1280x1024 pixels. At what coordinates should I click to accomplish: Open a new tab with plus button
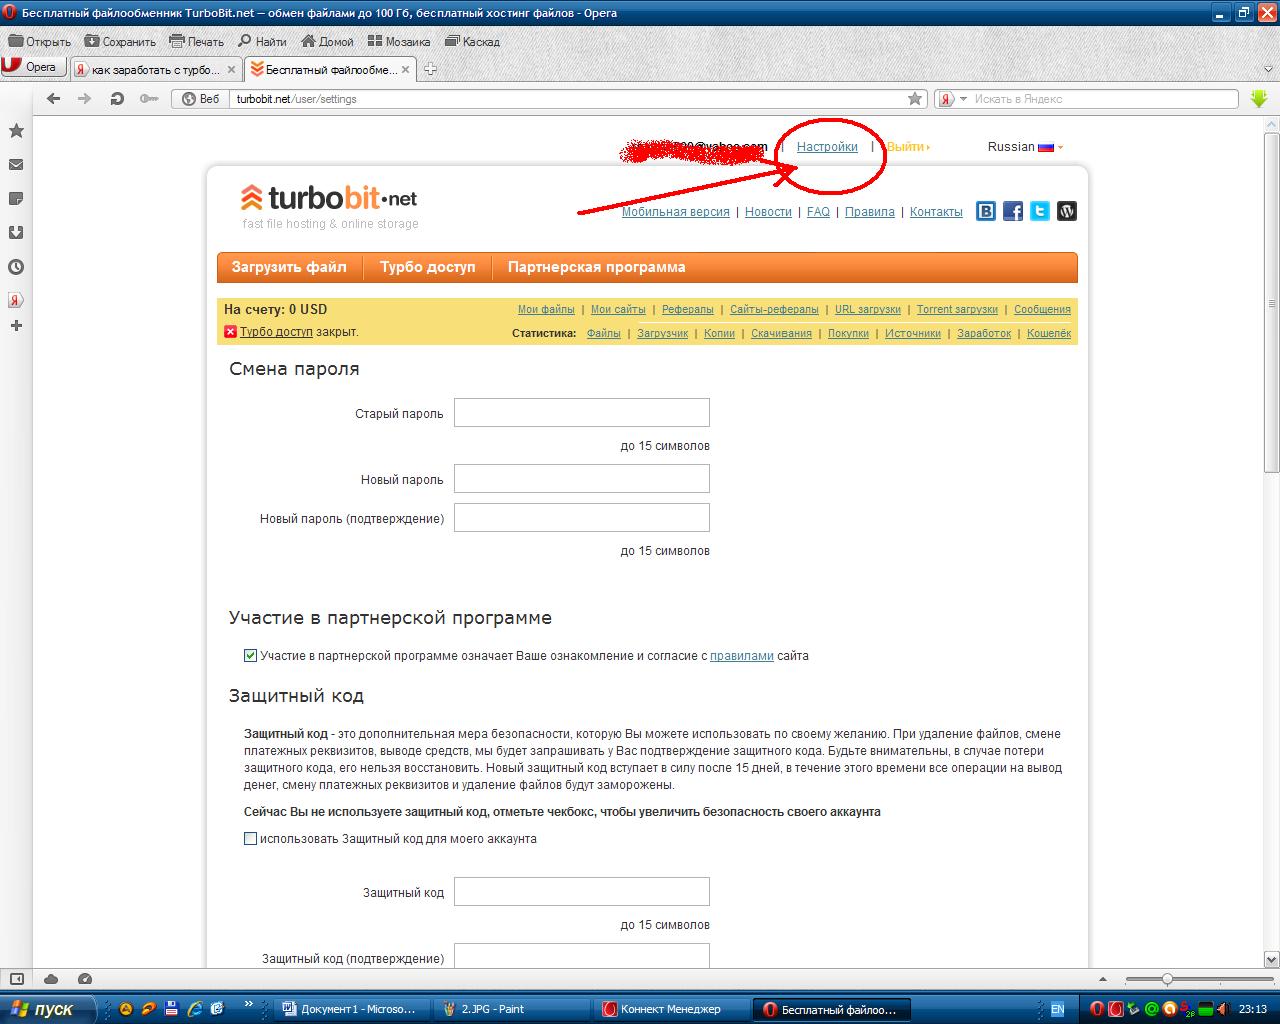click(x=430, y=70)
